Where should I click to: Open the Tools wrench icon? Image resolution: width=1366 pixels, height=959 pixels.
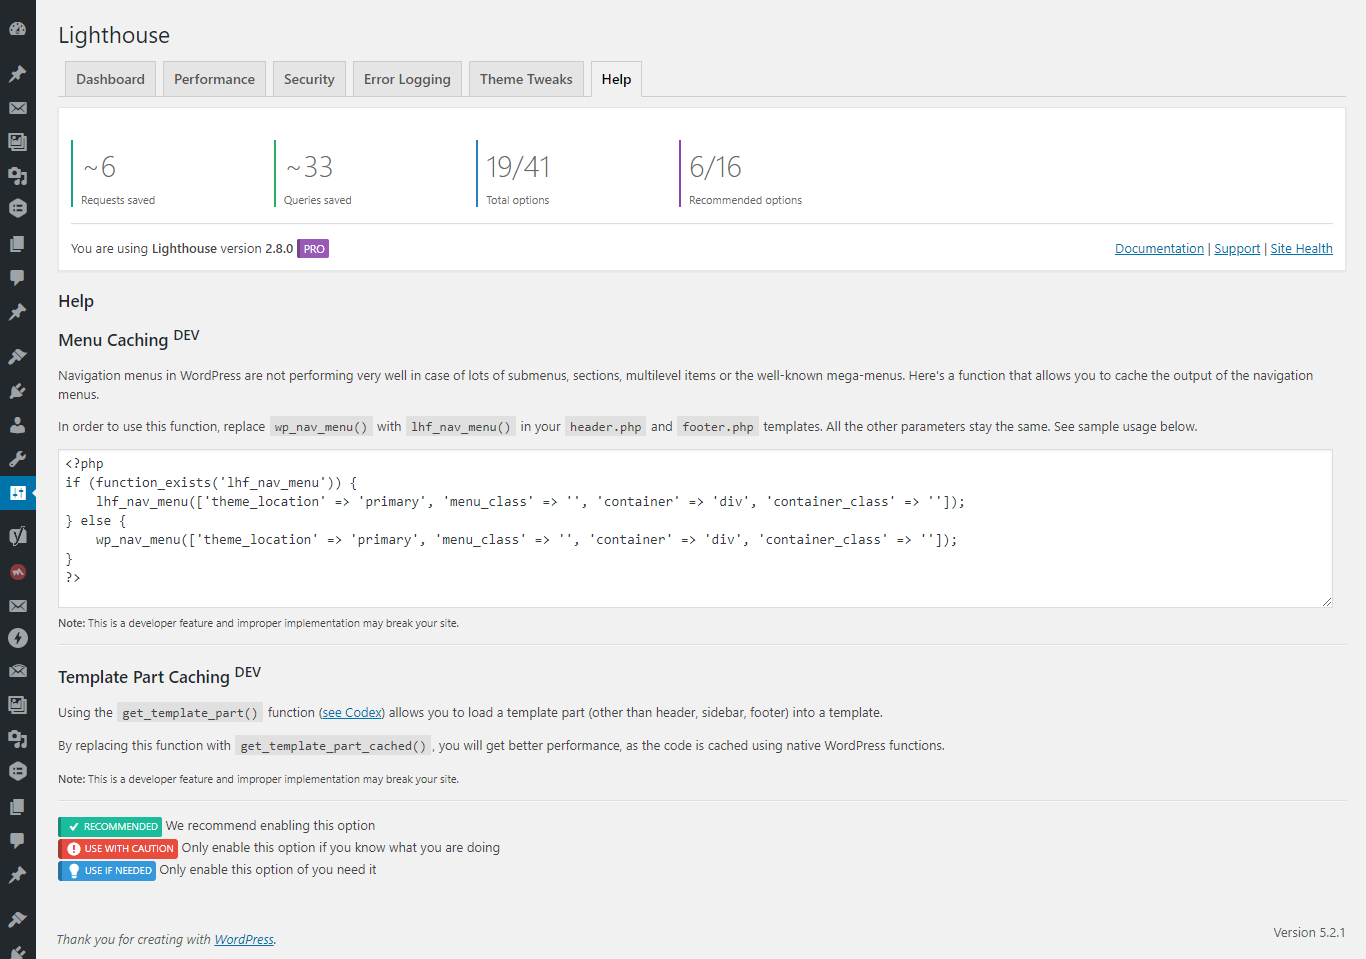pos(17,459)
